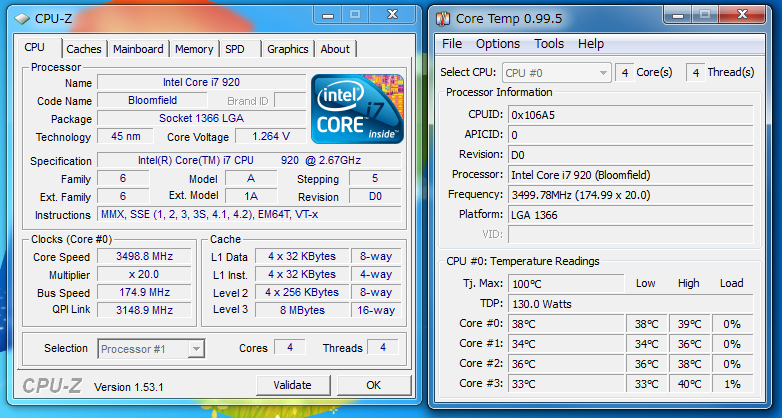782x418 pixels.
Task: Click the L1 Data 8-way value
Action: pos(376,256)
